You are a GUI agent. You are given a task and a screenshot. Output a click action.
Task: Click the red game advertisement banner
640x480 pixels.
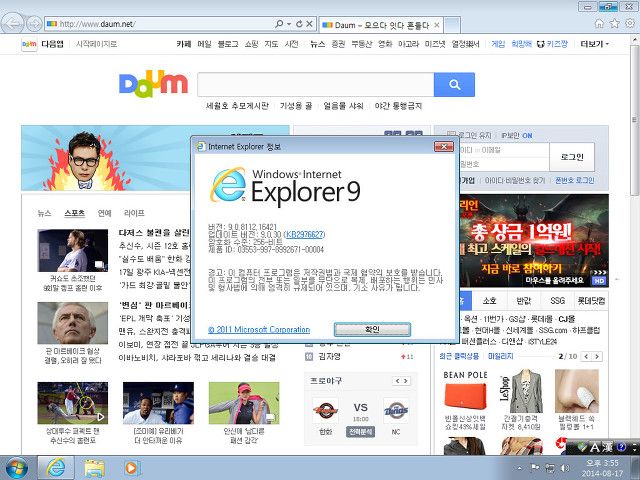coord(533,241)
